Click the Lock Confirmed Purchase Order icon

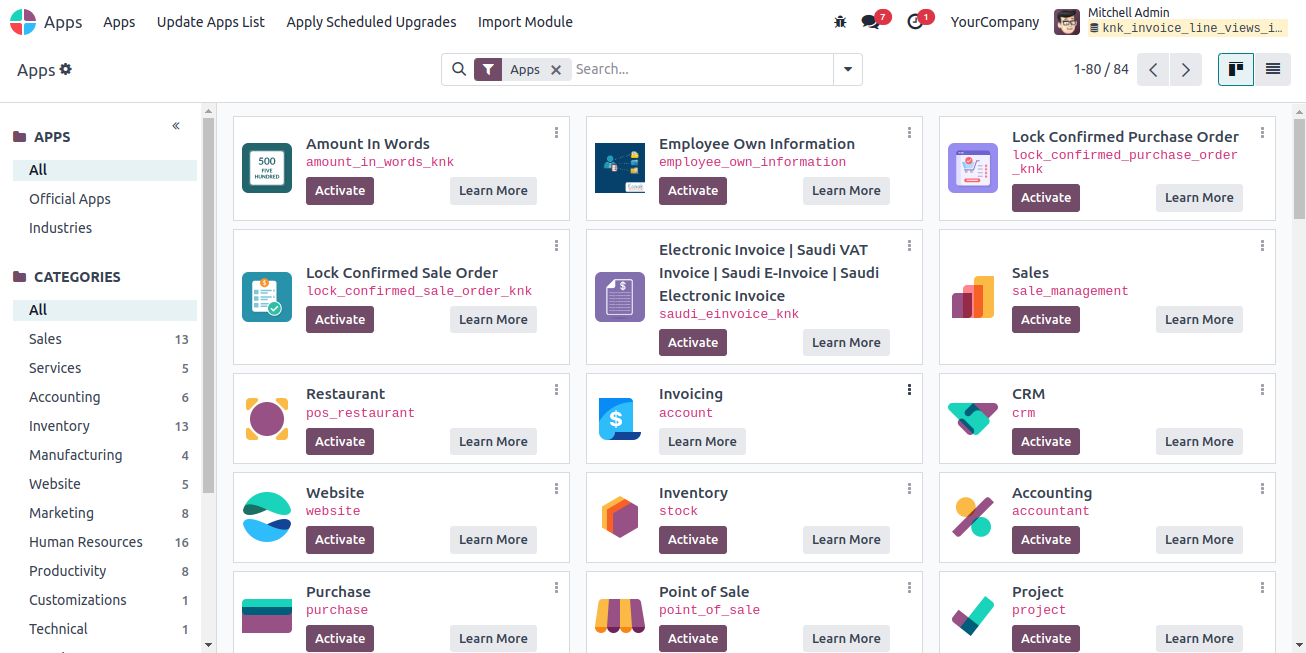pyautogui.click(x=973, y=168)
